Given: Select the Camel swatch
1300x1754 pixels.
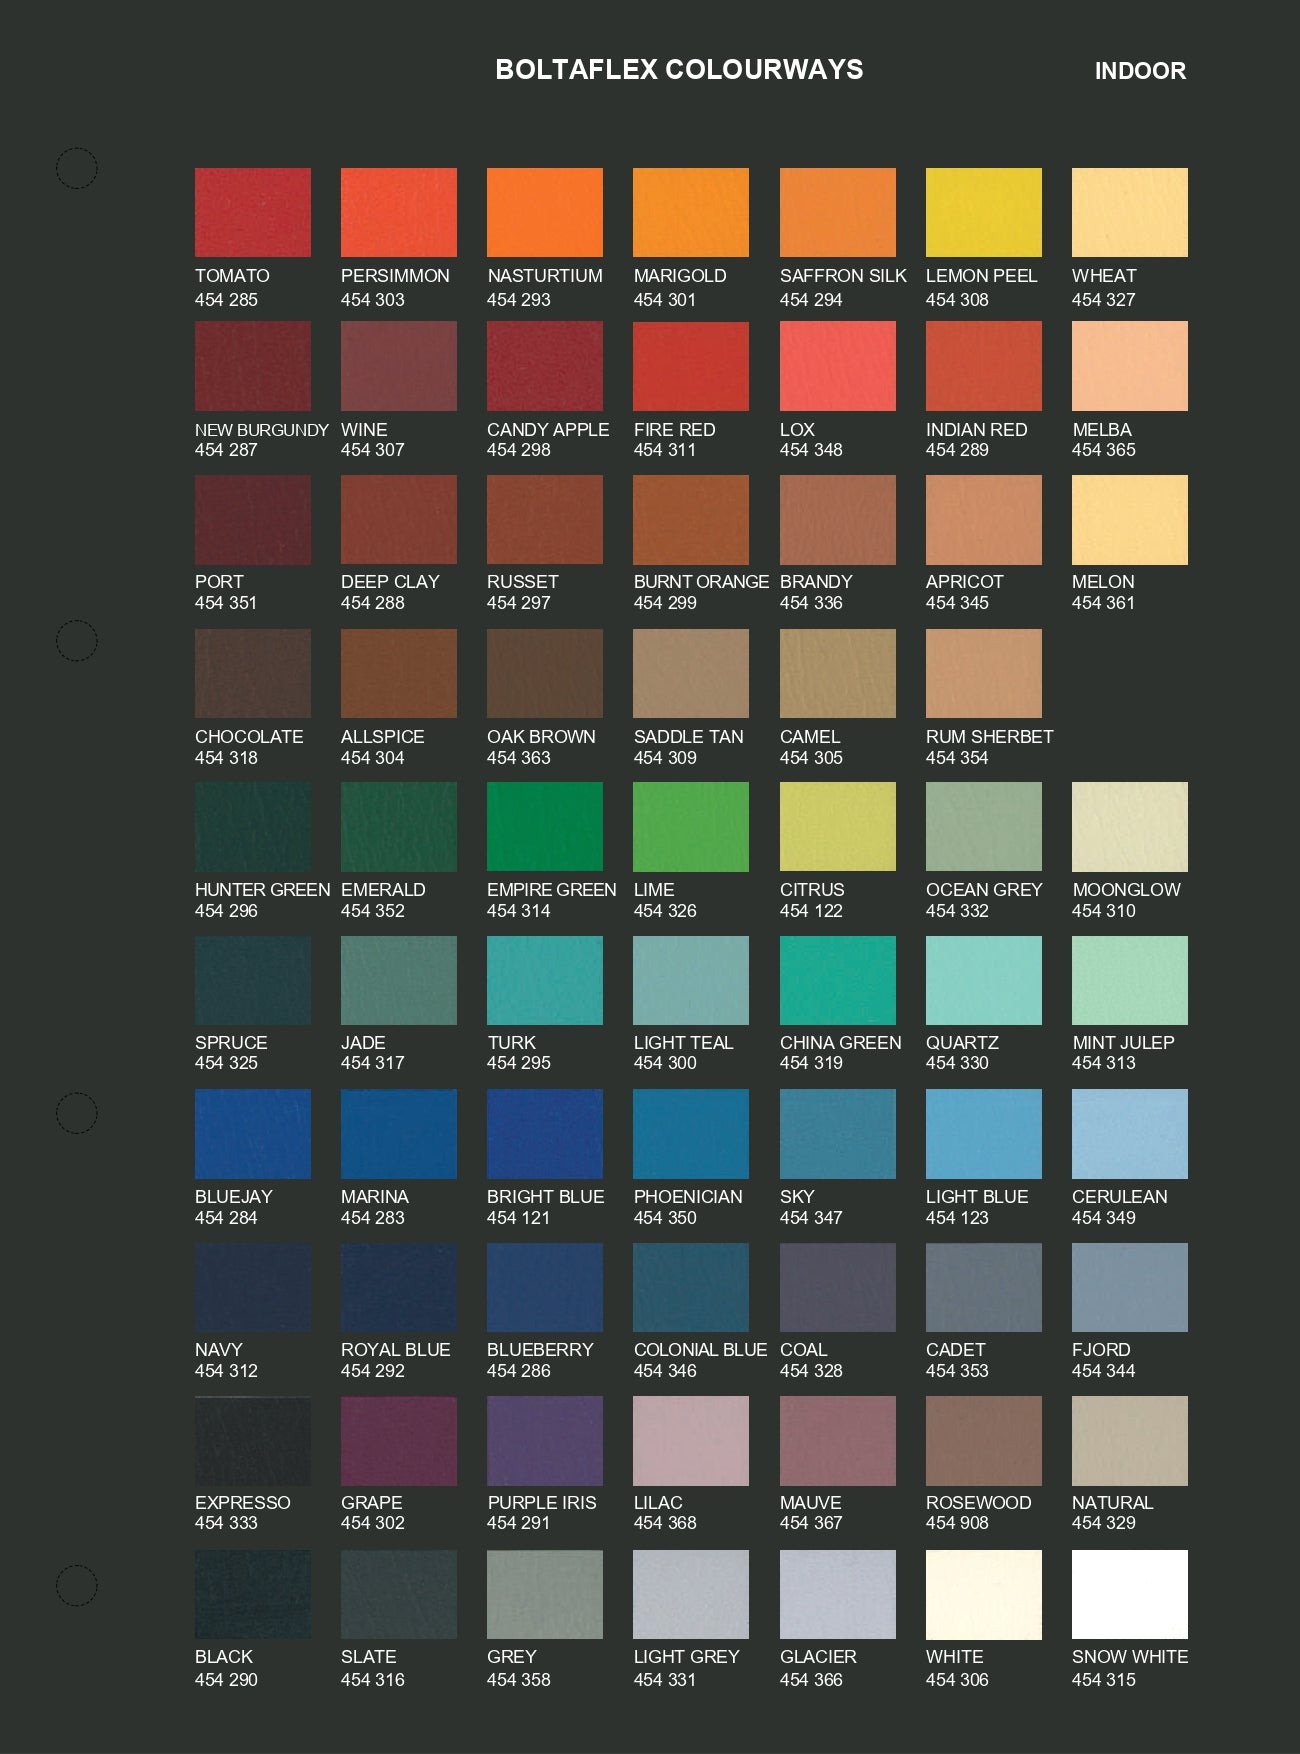Looking at the screenshot, I should [x=838, y=673].
